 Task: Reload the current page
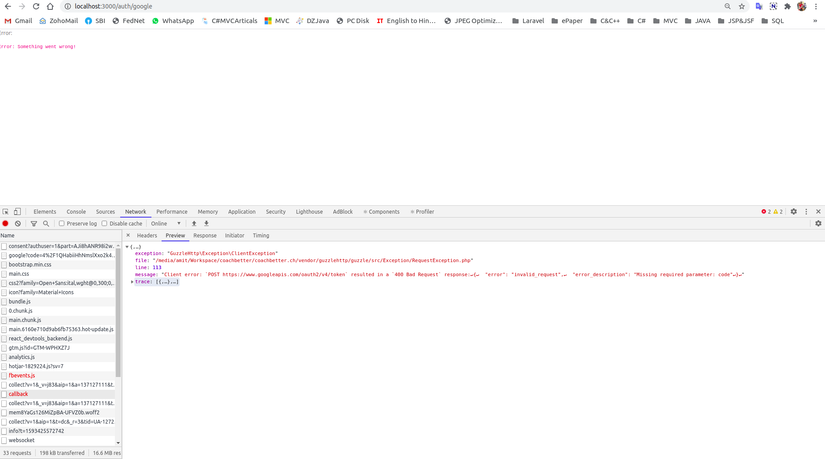tap(36, 6)
